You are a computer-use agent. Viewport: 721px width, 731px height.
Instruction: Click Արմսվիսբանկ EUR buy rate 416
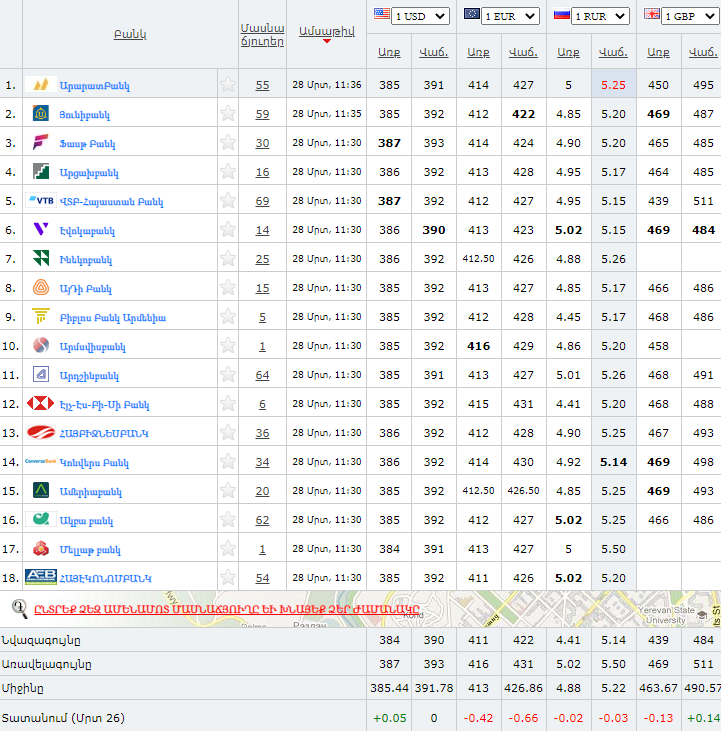(479, 346)
